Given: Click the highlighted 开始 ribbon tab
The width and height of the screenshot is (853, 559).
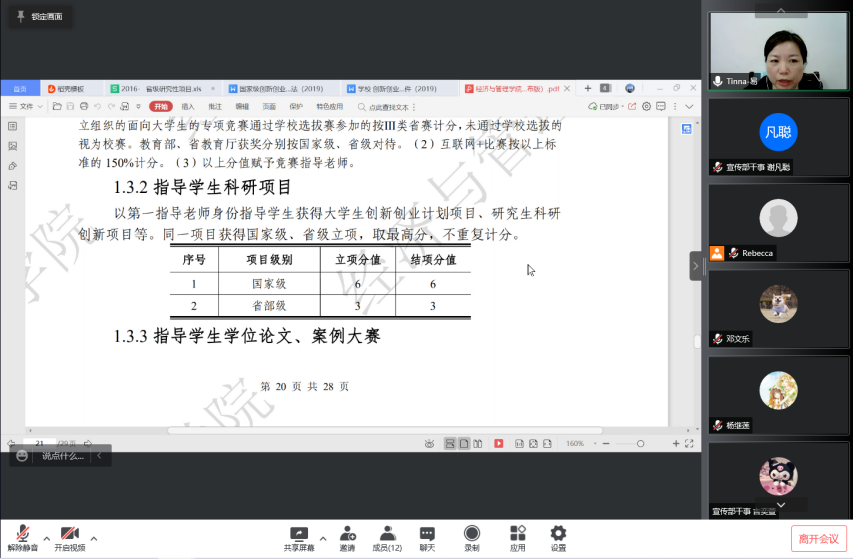Looking at the screenshot, I should [161, 106].
